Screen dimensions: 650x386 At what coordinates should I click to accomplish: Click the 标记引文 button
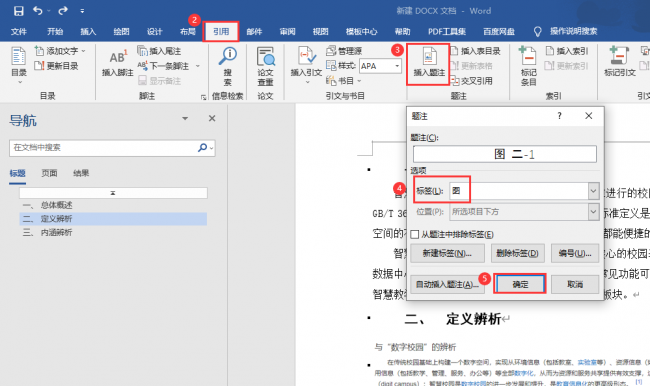(619, 62)
